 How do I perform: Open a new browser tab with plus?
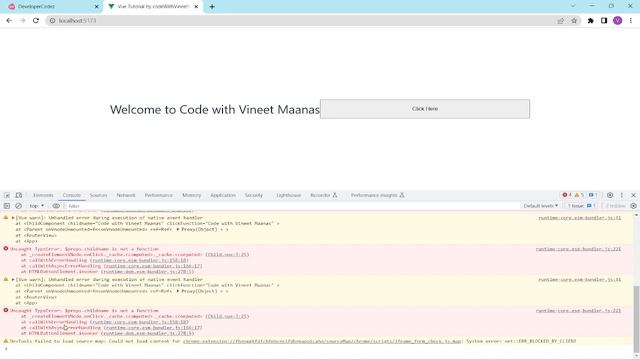[212, 7]
